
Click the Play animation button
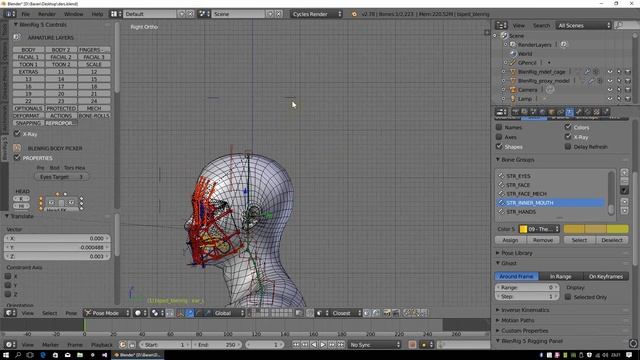[x=323, y=345]
